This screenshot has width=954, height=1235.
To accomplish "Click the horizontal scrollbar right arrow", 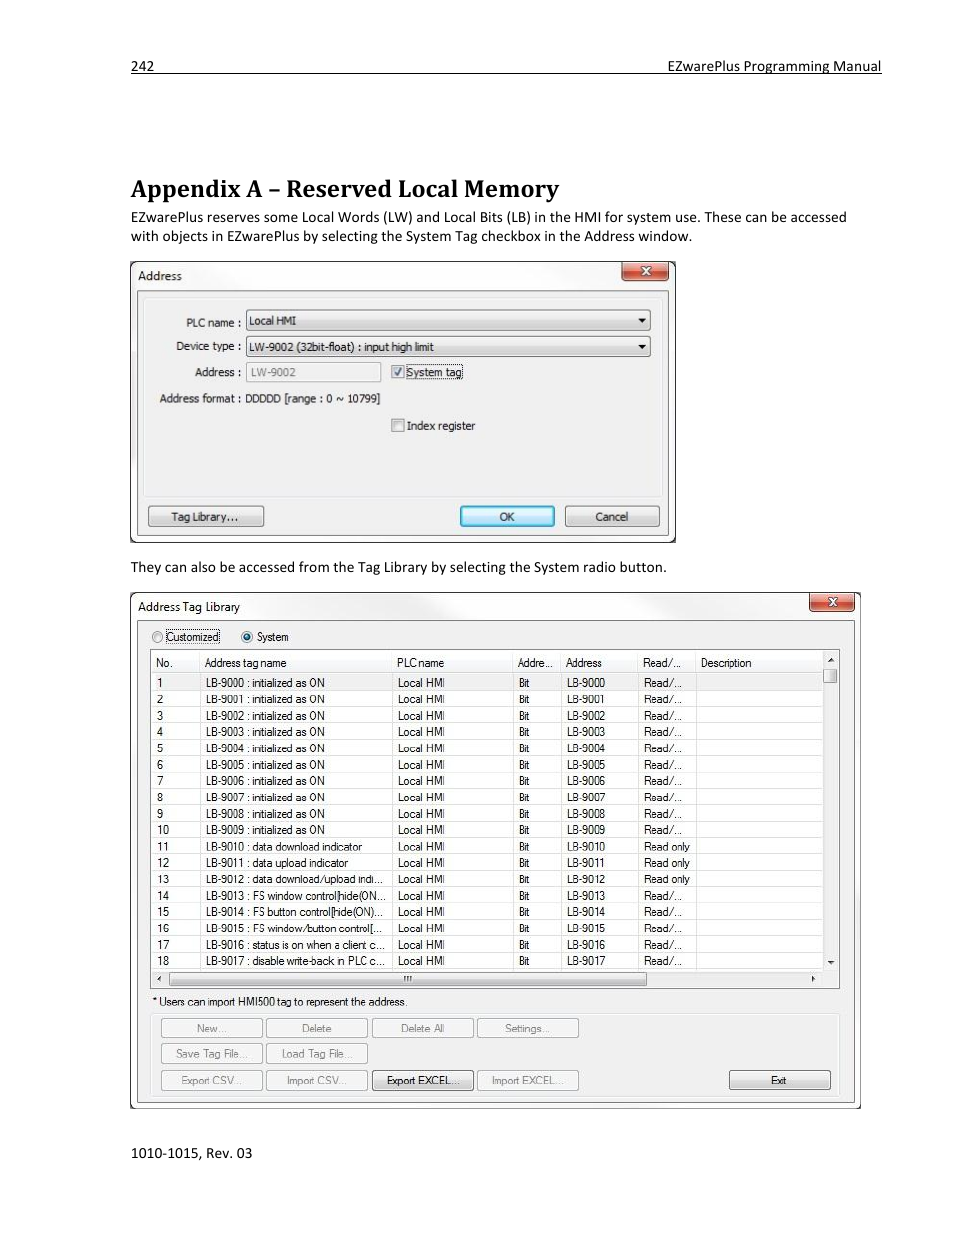I will pos(813,979).
